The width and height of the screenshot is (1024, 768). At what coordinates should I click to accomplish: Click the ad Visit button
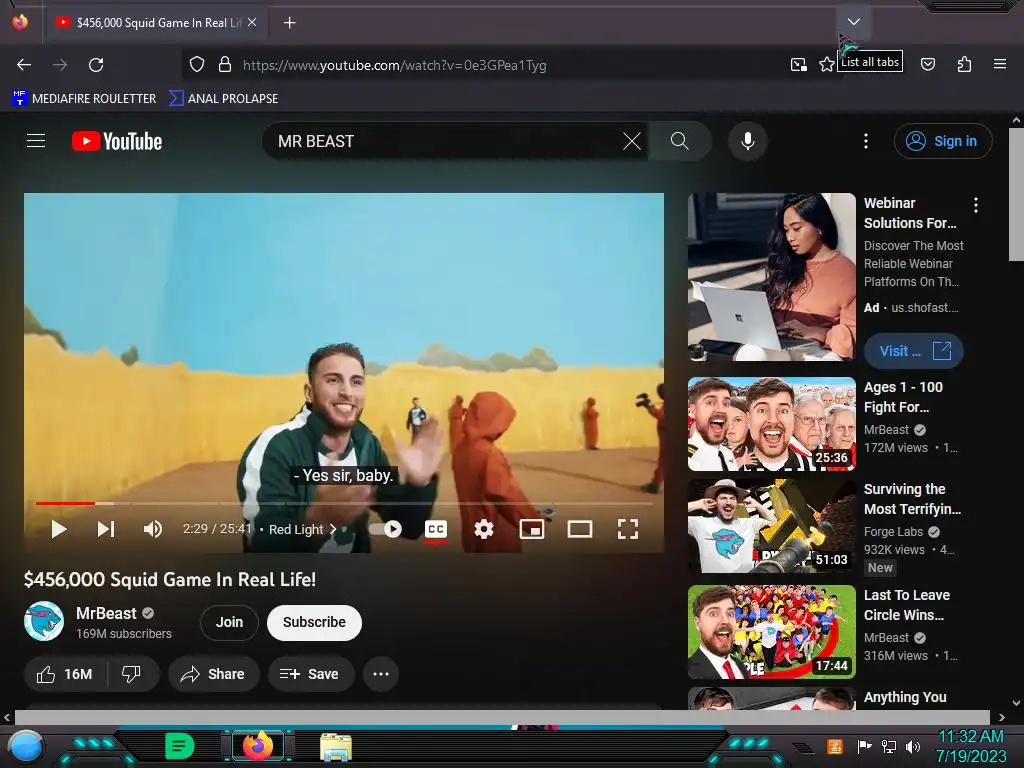[914, 351]
